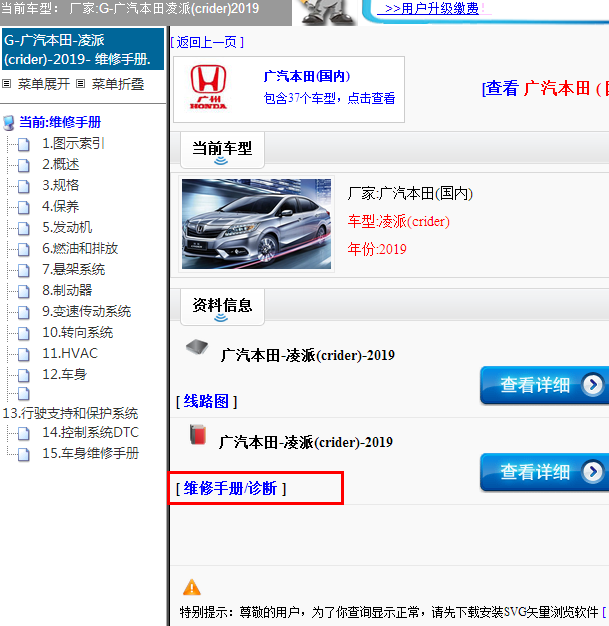Select 15.车身维修手册 chapter

[x=90, y=454]
